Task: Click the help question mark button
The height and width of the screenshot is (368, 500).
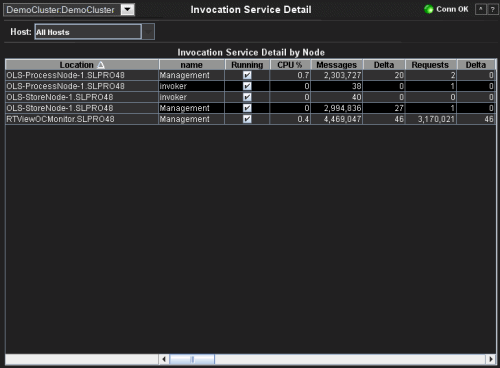Action: [492, 10]
